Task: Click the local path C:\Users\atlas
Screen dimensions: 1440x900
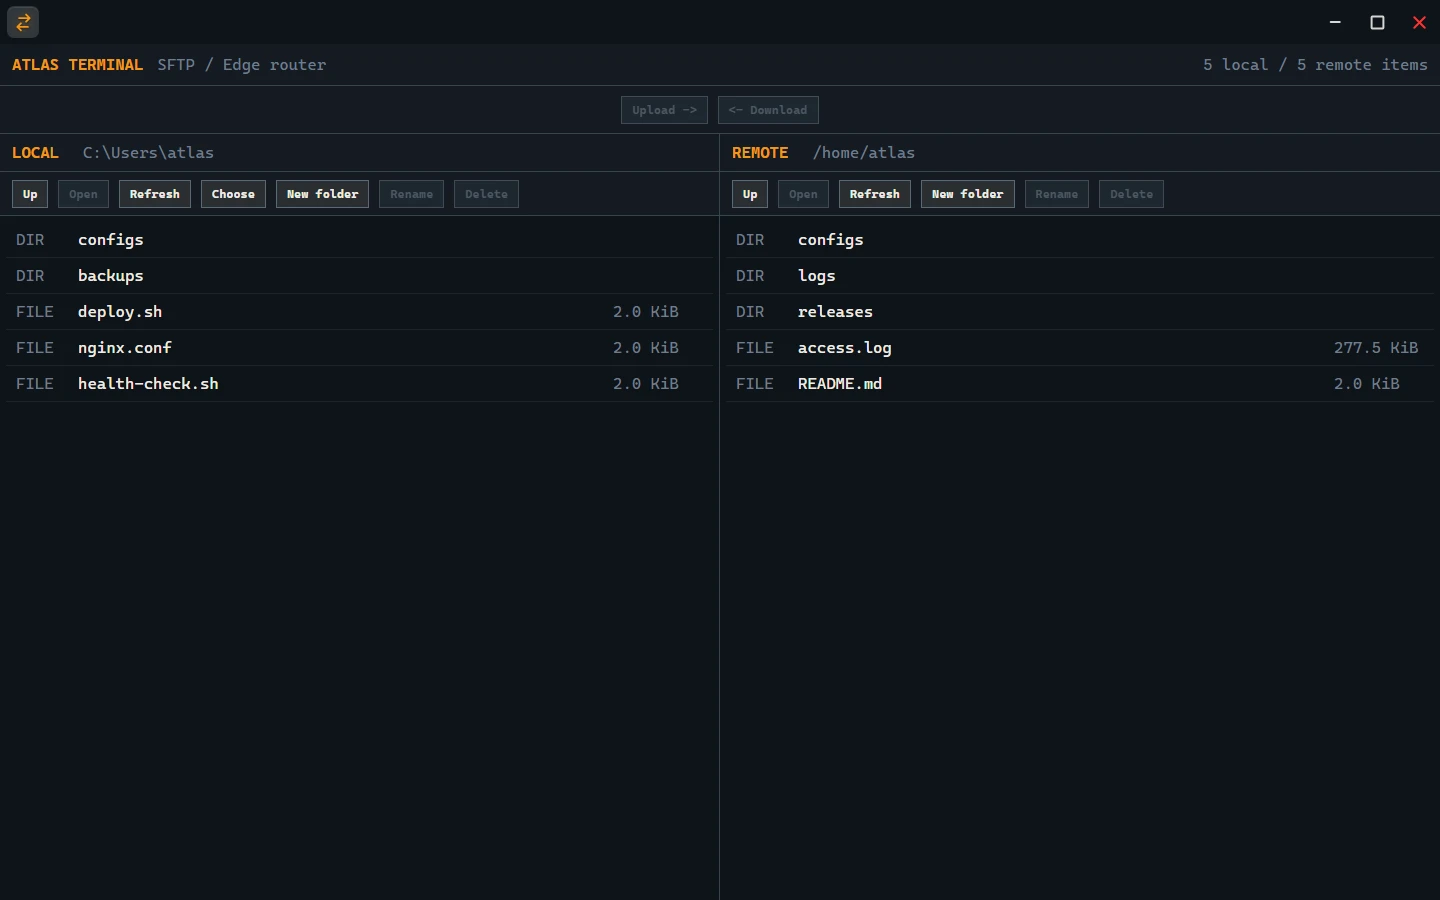Action: coord(148,153)
